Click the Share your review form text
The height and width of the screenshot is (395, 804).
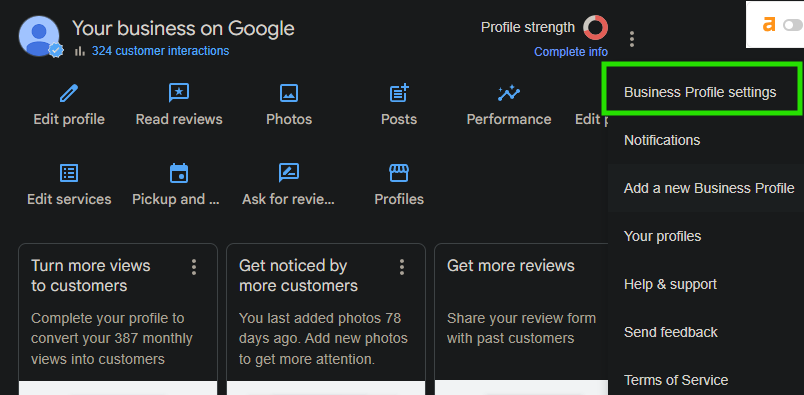pos(521,328)
